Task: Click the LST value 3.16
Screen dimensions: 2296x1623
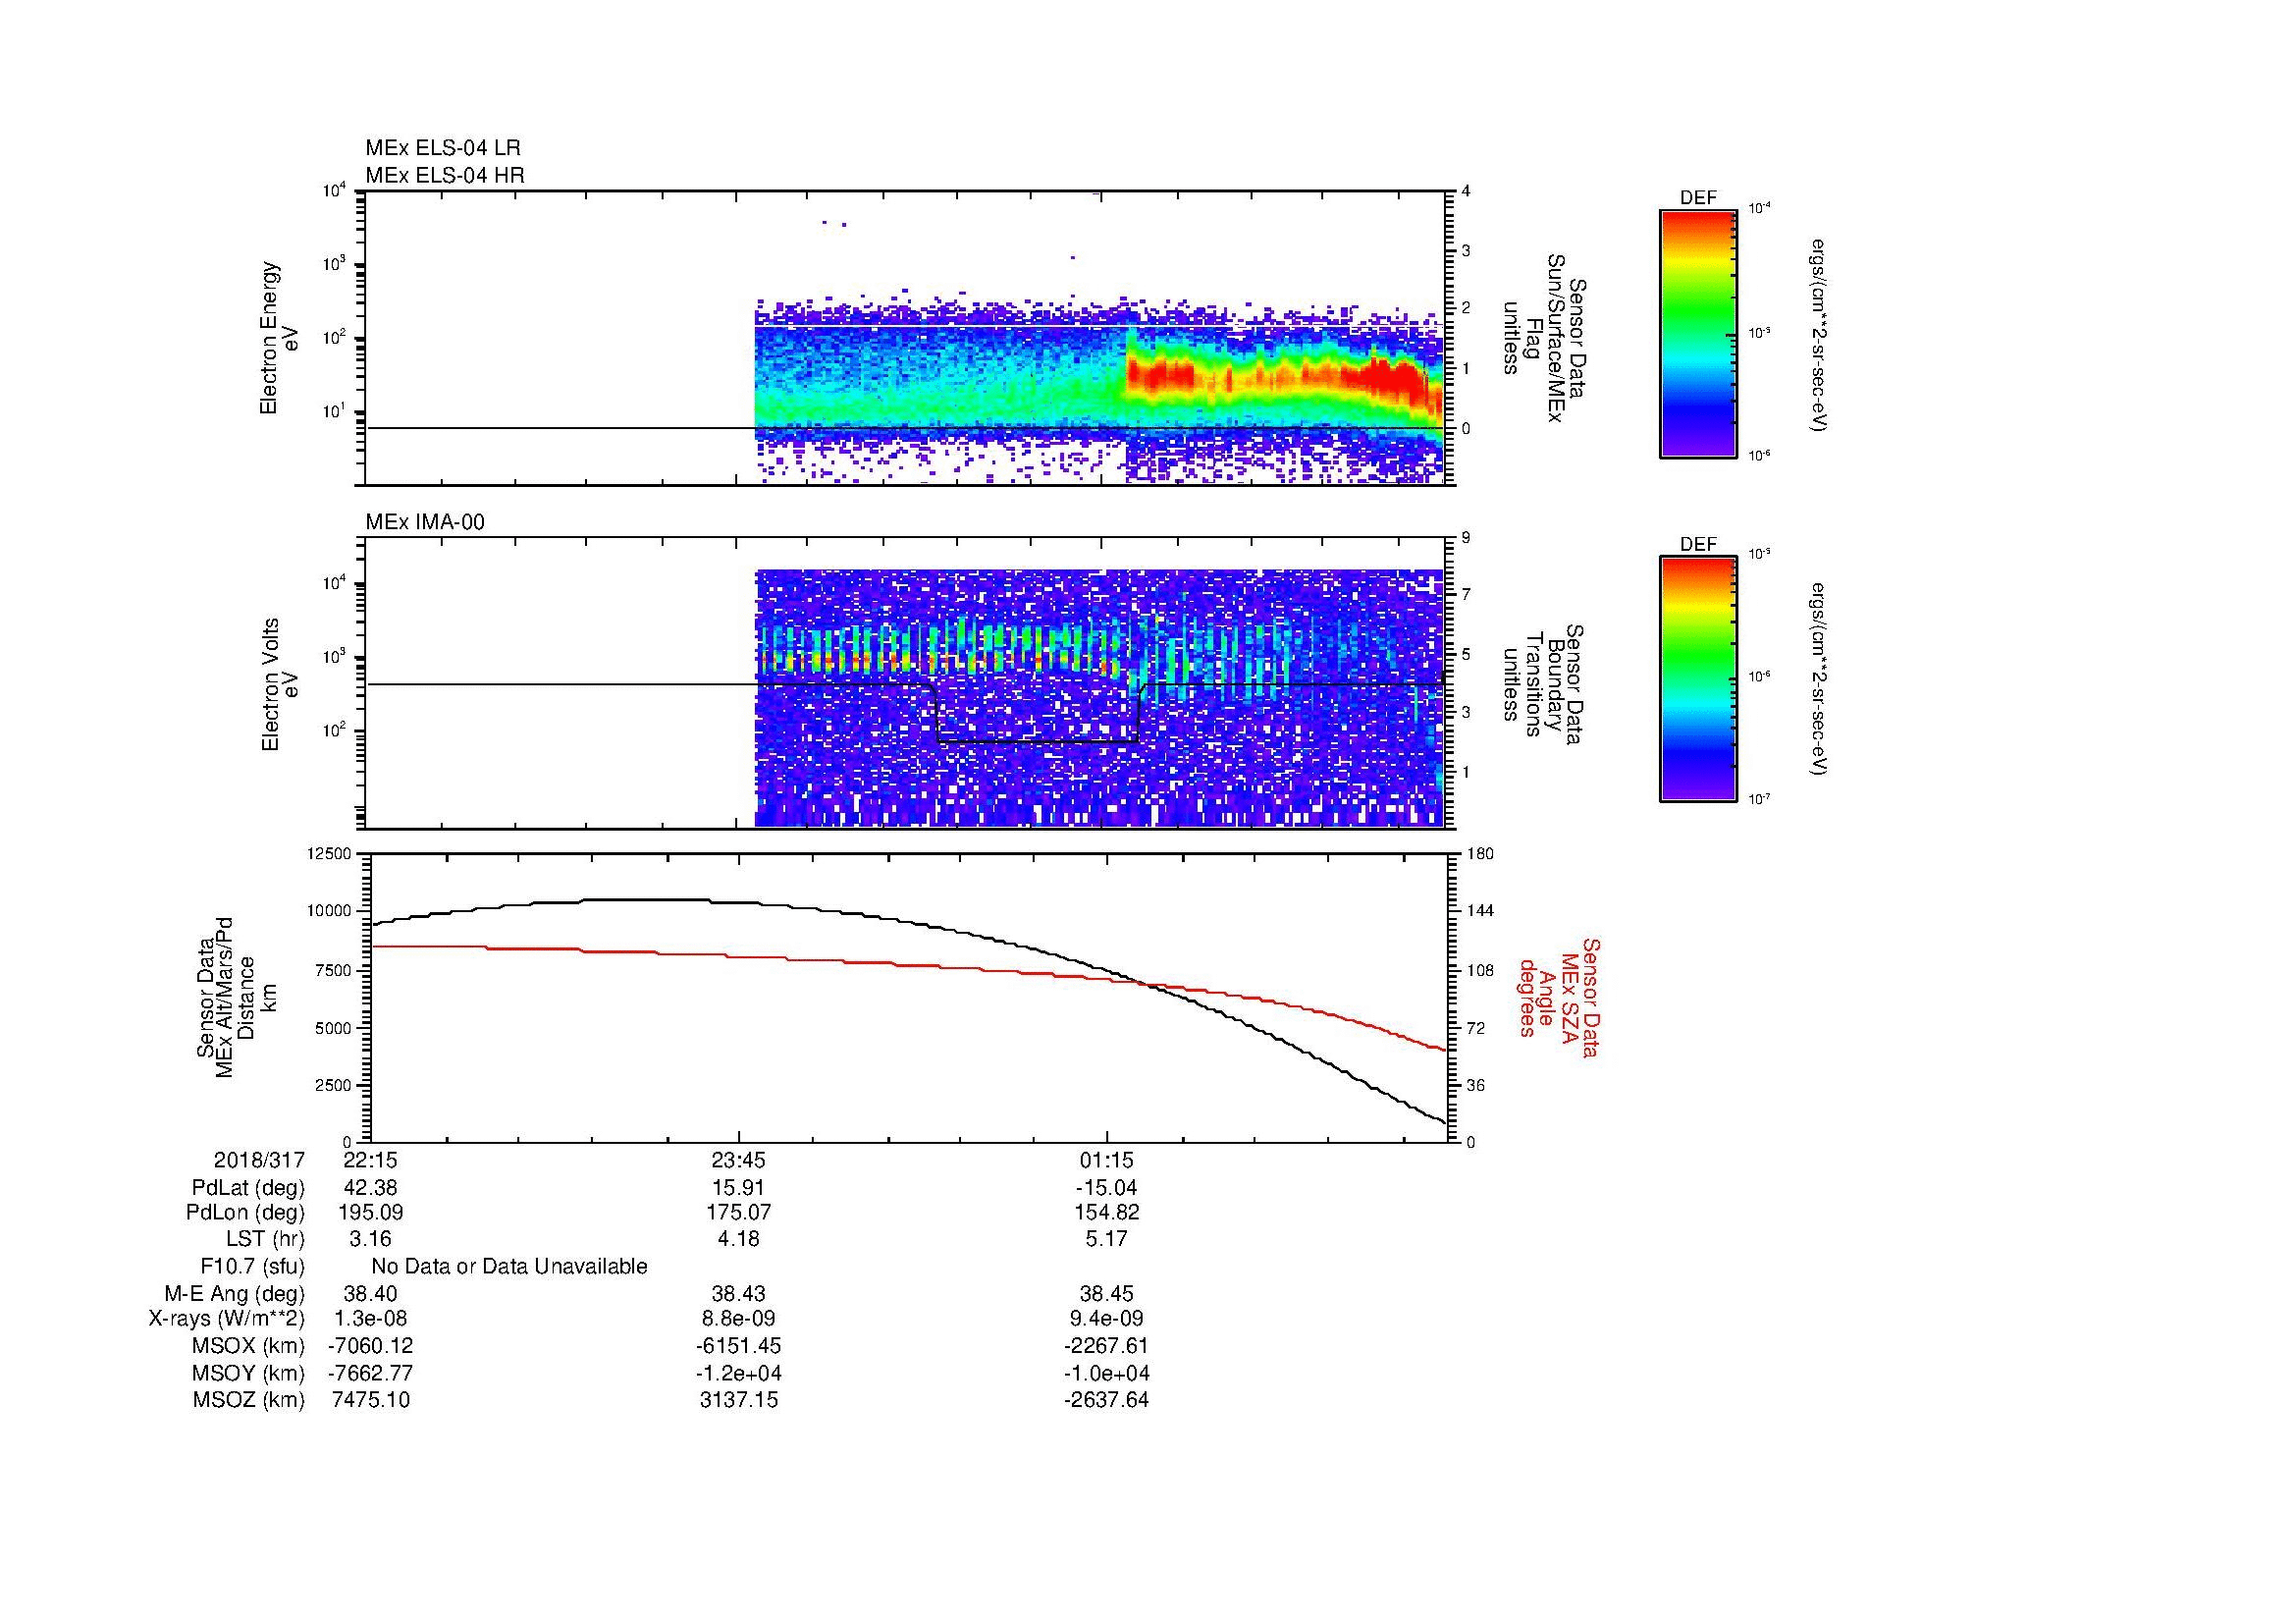Action: 370,1240
